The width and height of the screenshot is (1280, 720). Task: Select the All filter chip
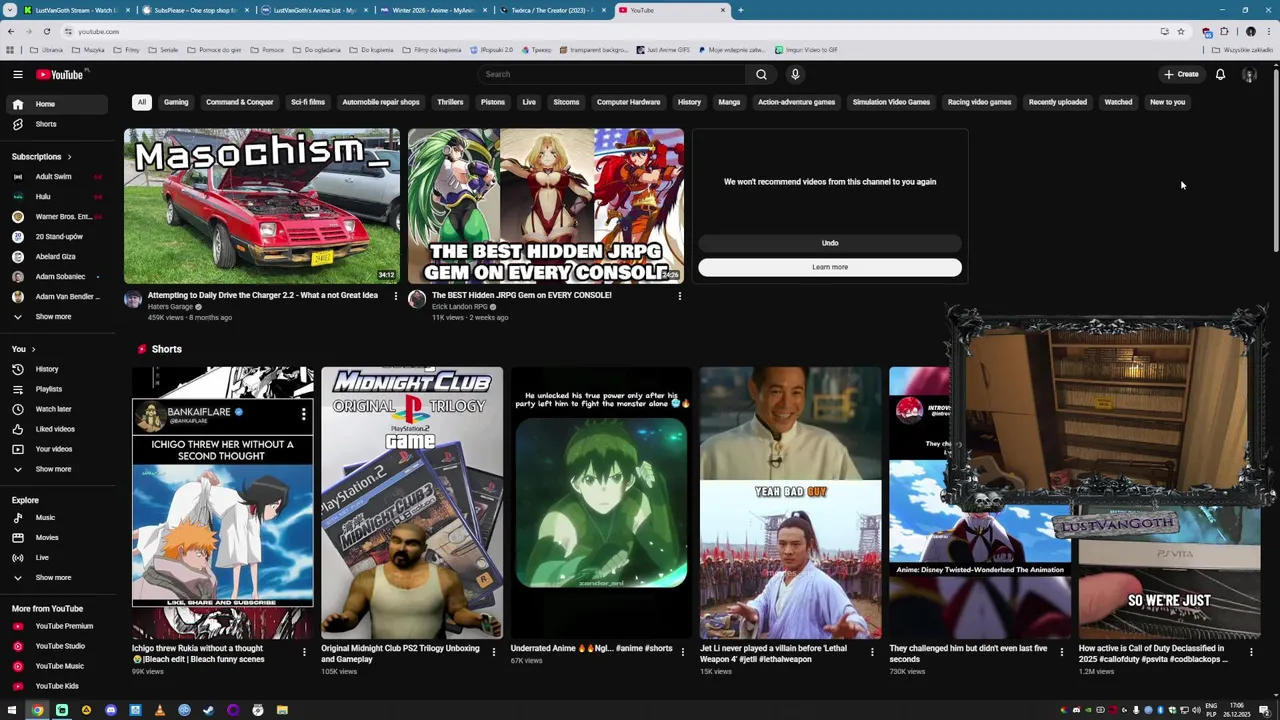142,102
